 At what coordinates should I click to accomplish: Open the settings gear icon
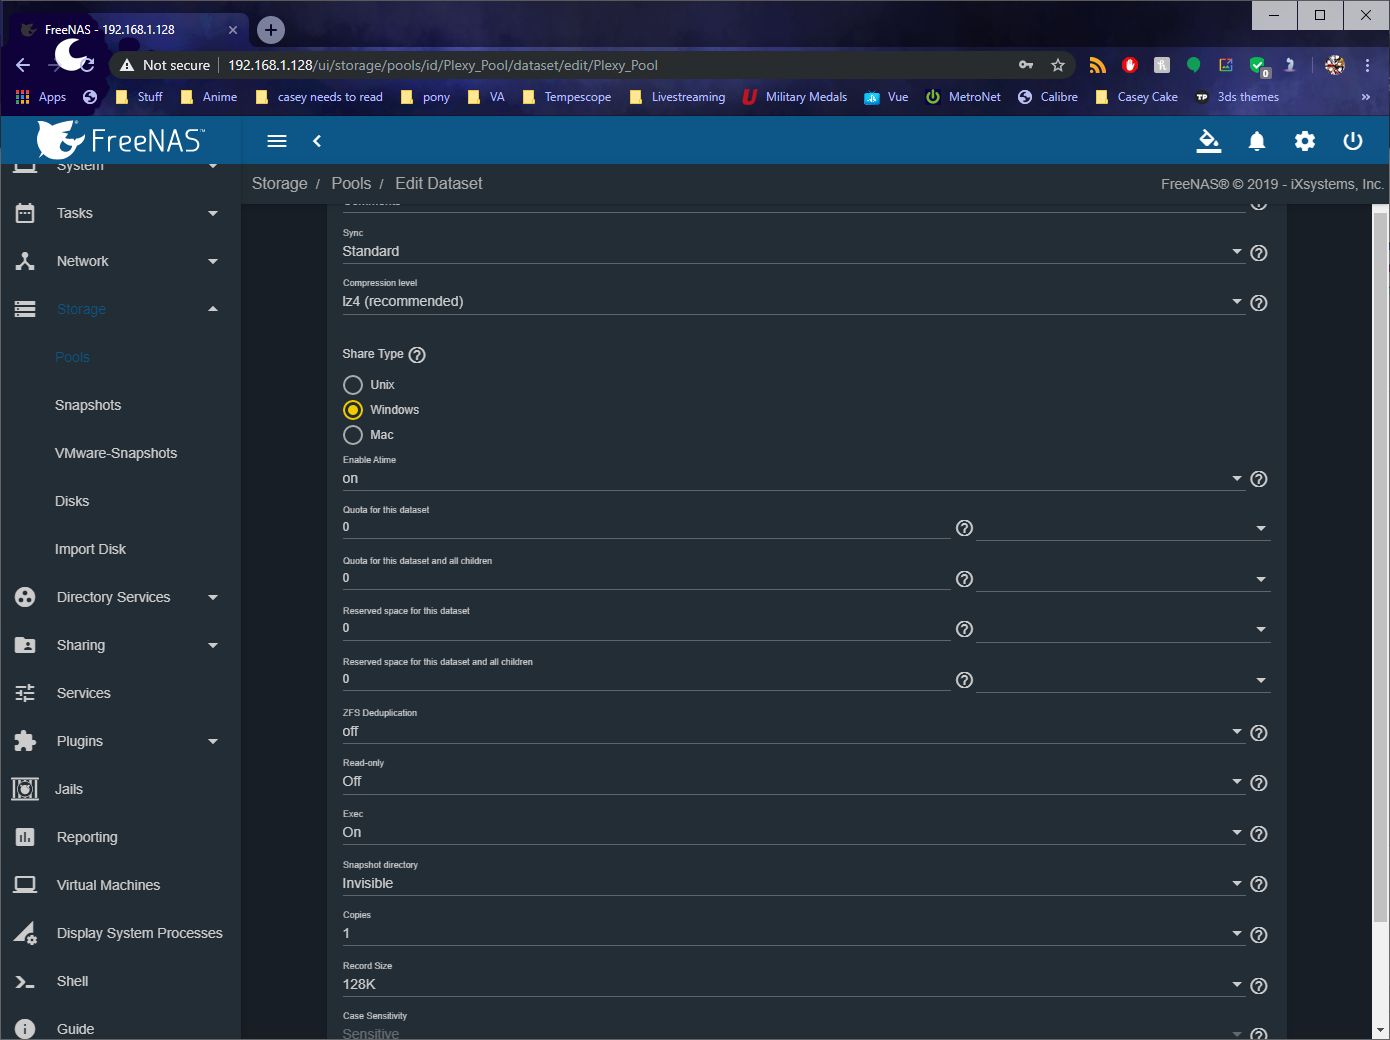pyautogui.click(x=1305, y=141)
